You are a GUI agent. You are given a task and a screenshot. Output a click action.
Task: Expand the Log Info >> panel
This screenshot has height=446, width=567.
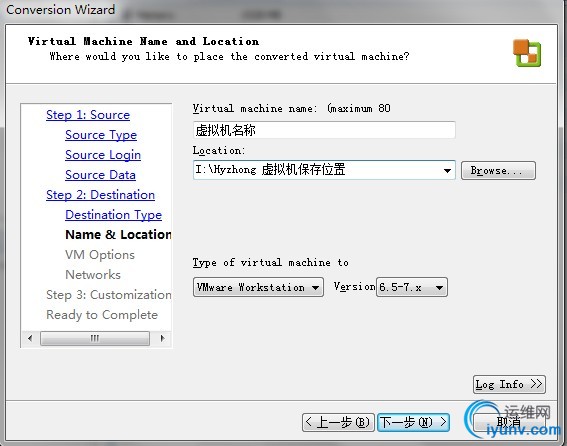[509, 384]
